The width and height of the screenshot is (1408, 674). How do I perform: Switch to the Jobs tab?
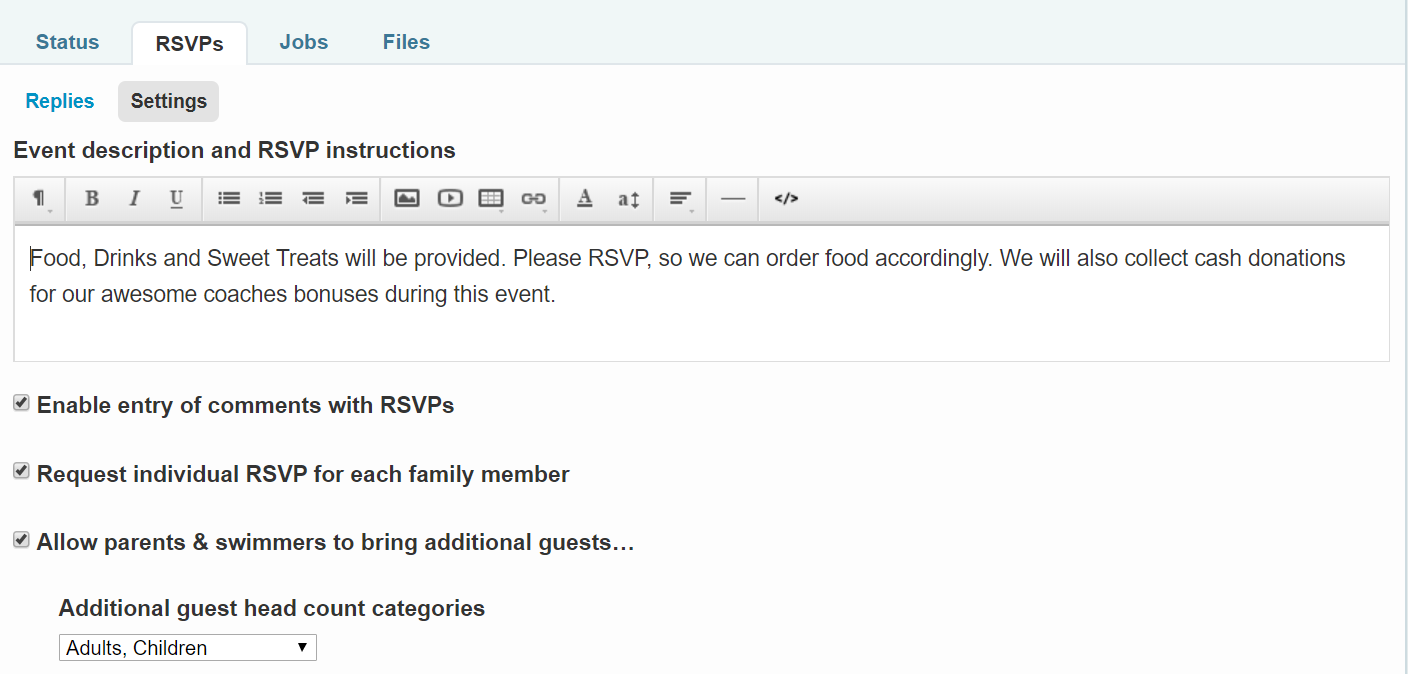(x=304, y=42)
